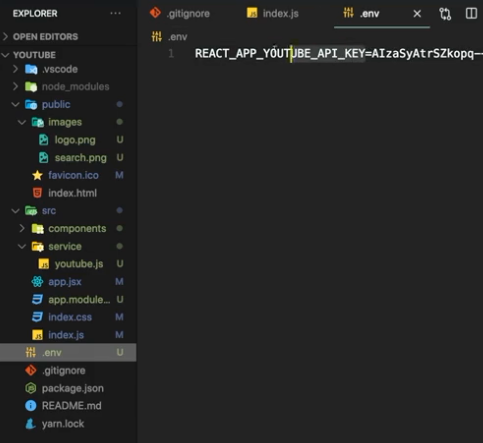Screen dimensions: 483x443
Task: Collapse the images folder chevron
Action: tap(22, 122)
